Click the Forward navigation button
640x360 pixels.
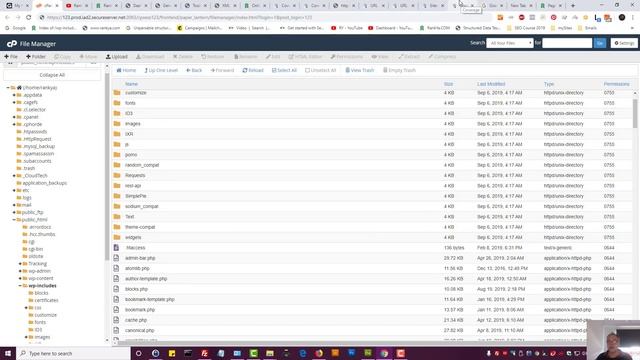click(x=222, y=70)
